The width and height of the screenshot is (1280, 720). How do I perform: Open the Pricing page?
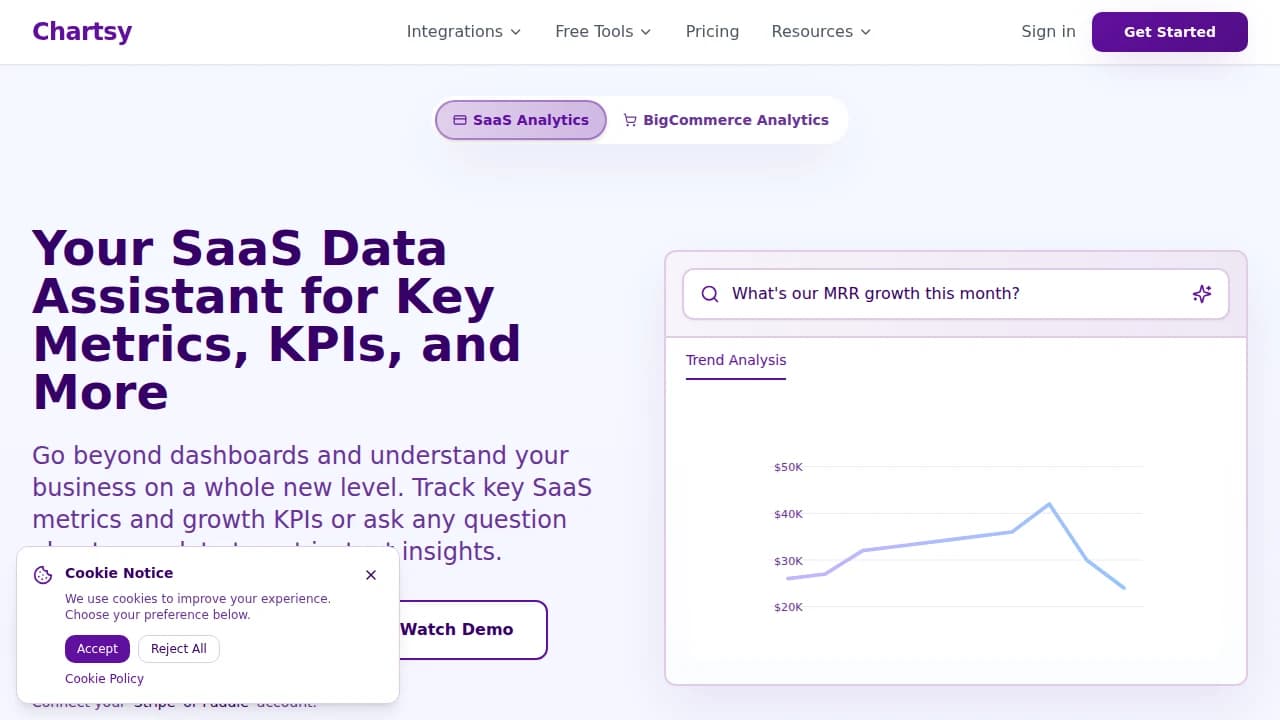(711, 31)
